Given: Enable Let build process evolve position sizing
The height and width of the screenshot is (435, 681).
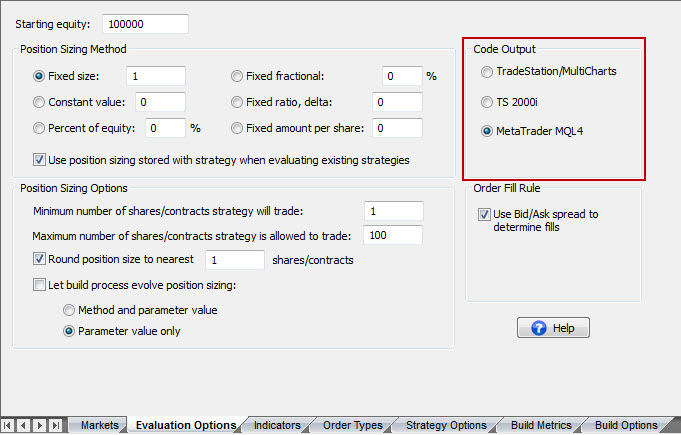Looking at the screenshot, I should tap(39, 285).
